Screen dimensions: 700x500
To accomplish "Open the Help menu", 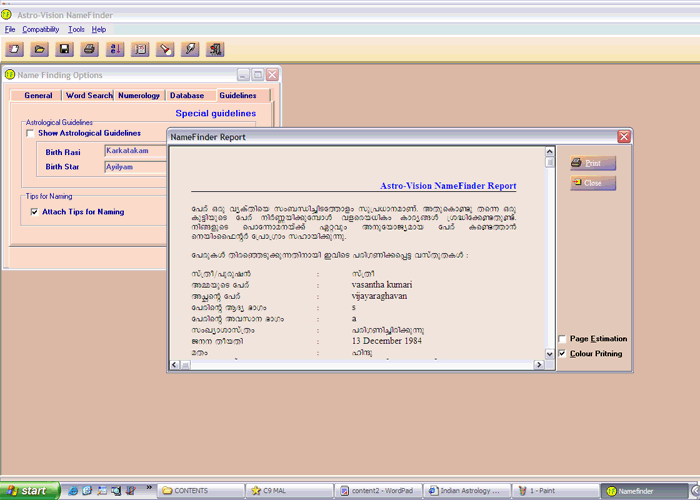I will coord(99,29).
